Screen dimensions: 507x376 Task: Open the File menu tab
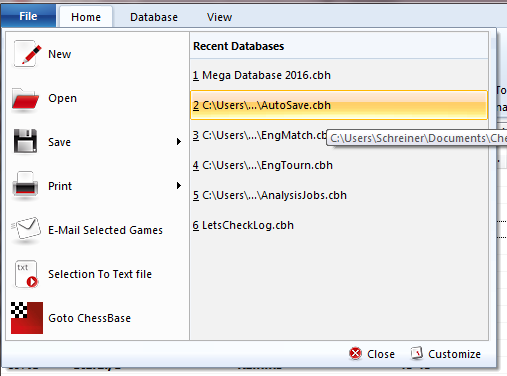point(28,16)
